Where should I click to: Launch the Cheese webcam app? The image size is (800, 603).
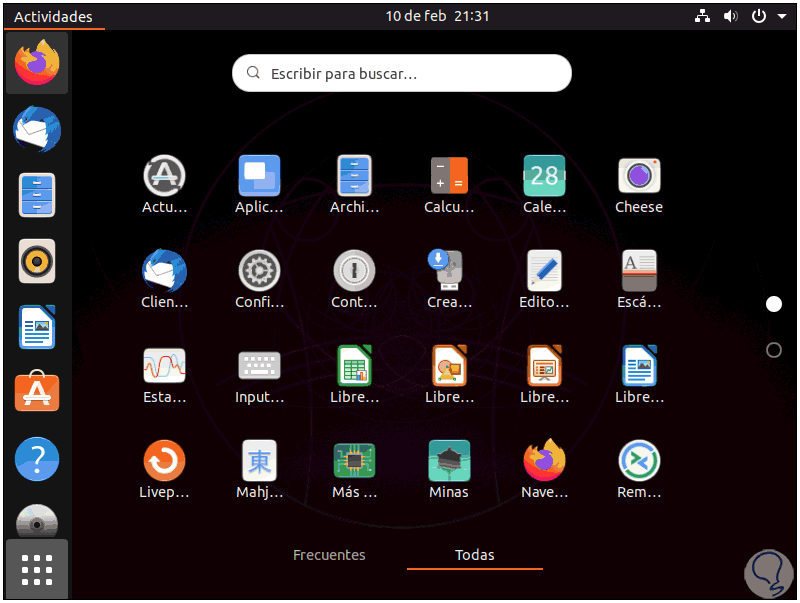pos(639,185)
